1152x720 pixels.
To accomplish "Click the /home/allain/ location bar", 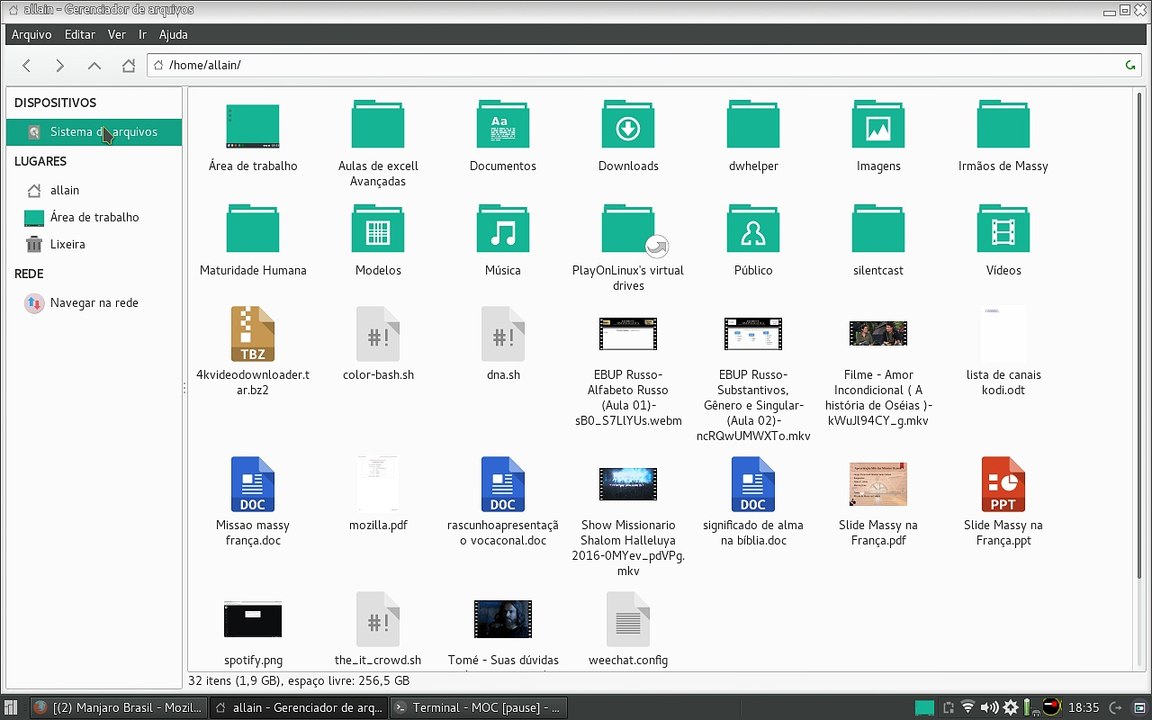I will coord(644,65).
